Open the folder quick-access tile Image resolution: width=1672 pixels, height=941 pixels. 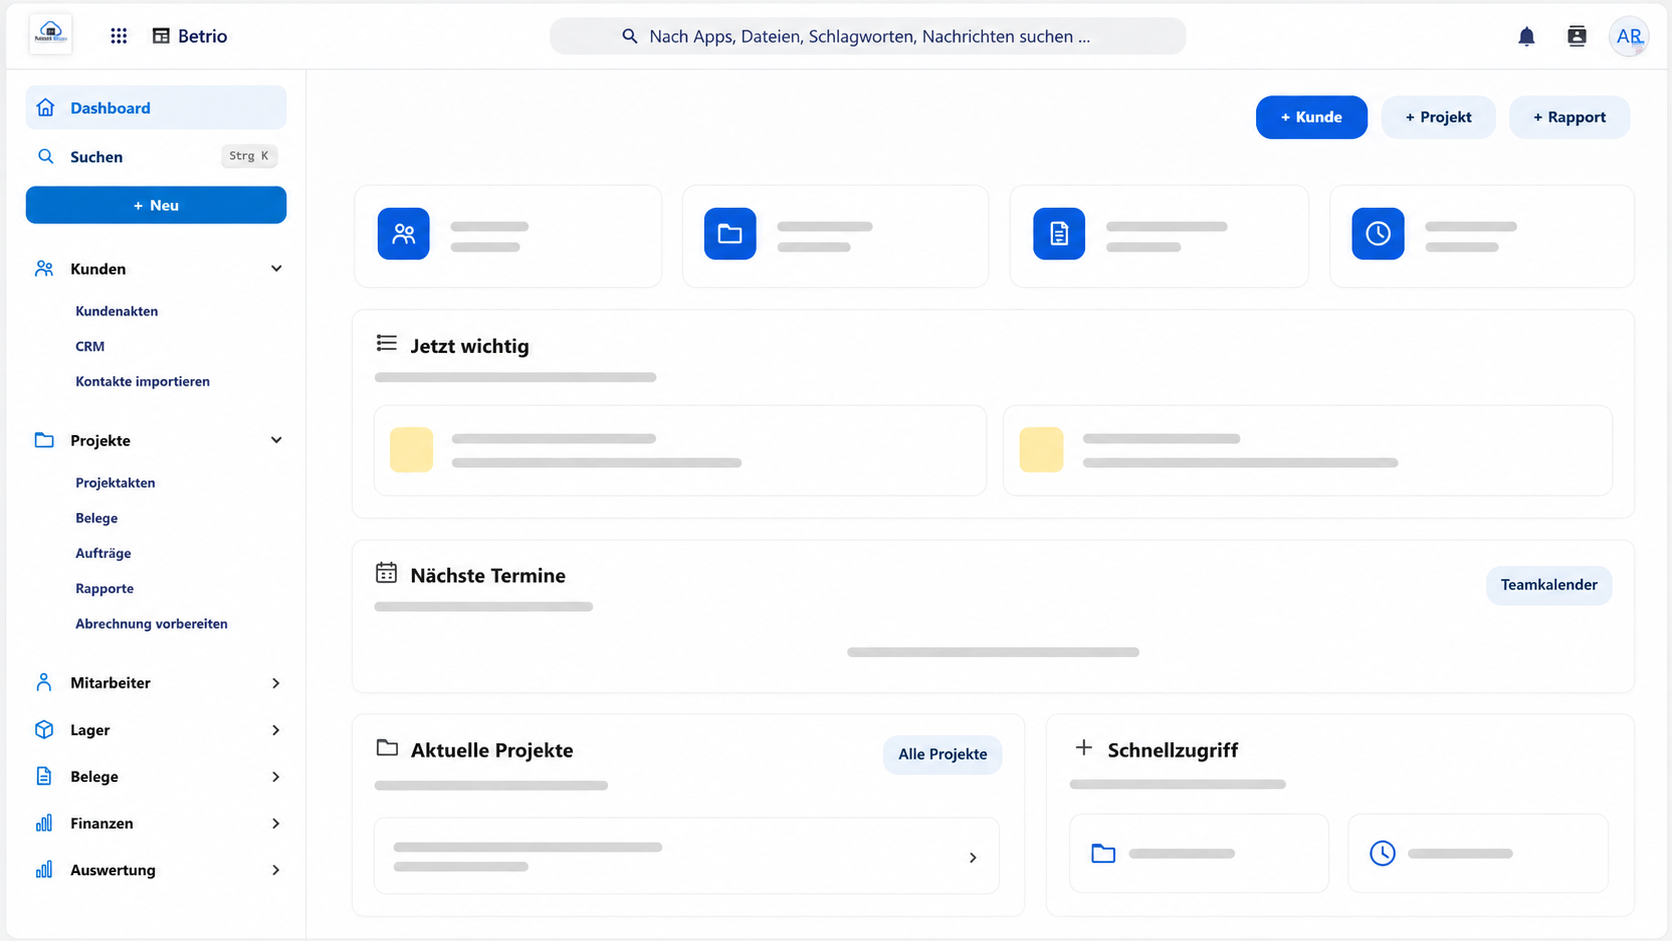(x=1199, y=854)
